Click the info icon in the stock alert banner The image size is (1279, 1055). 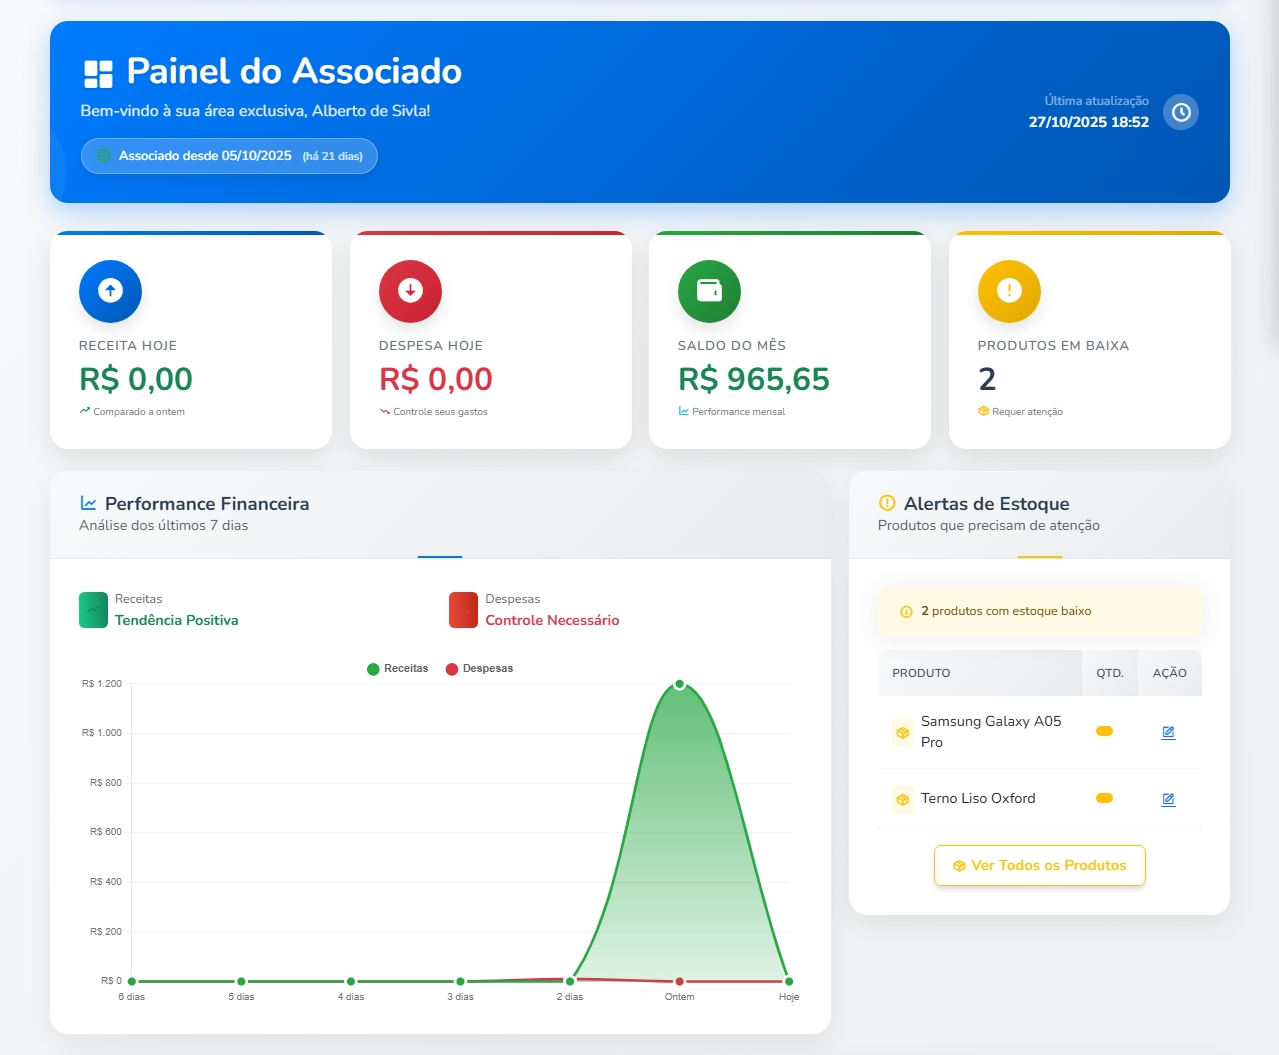pos(905,610)
